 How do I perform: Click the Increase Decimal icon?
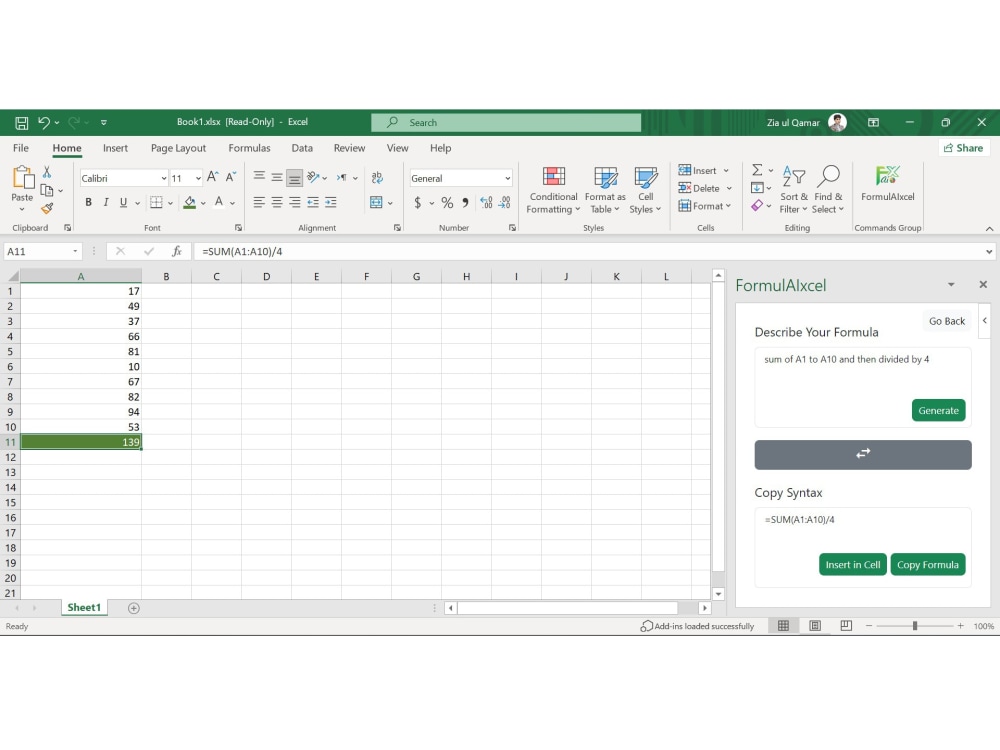[487, 203]
